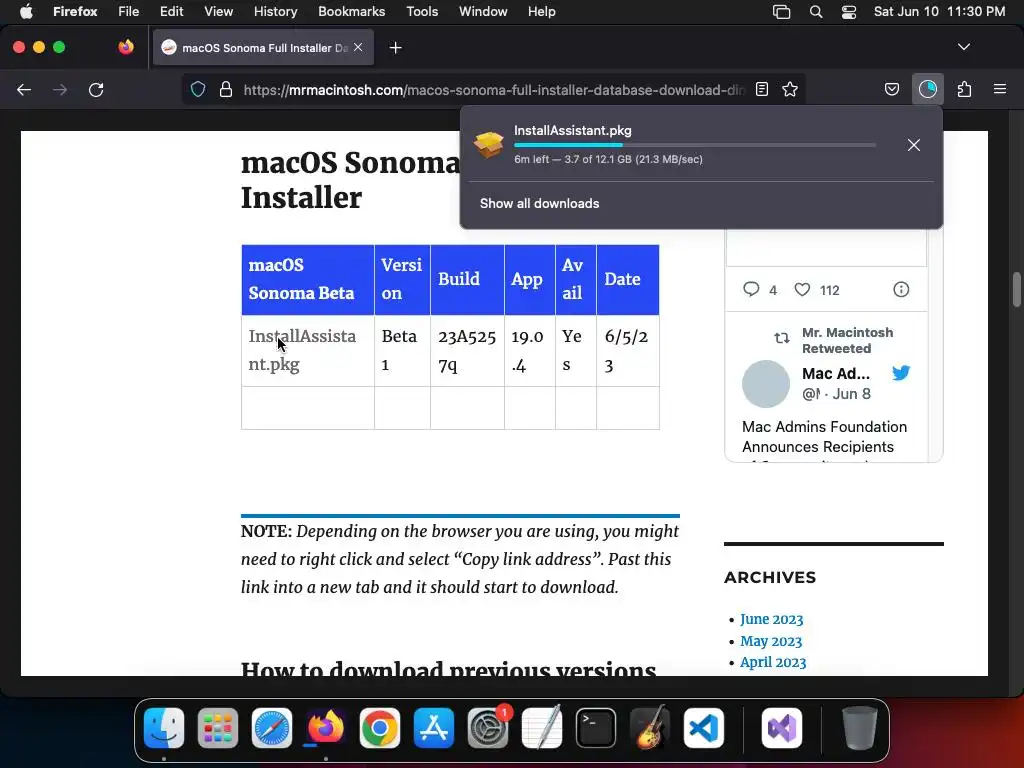Close the macOS Sonoma Full Installer tab
This screenshot has height=768, width=1024.
coord(358,47)
